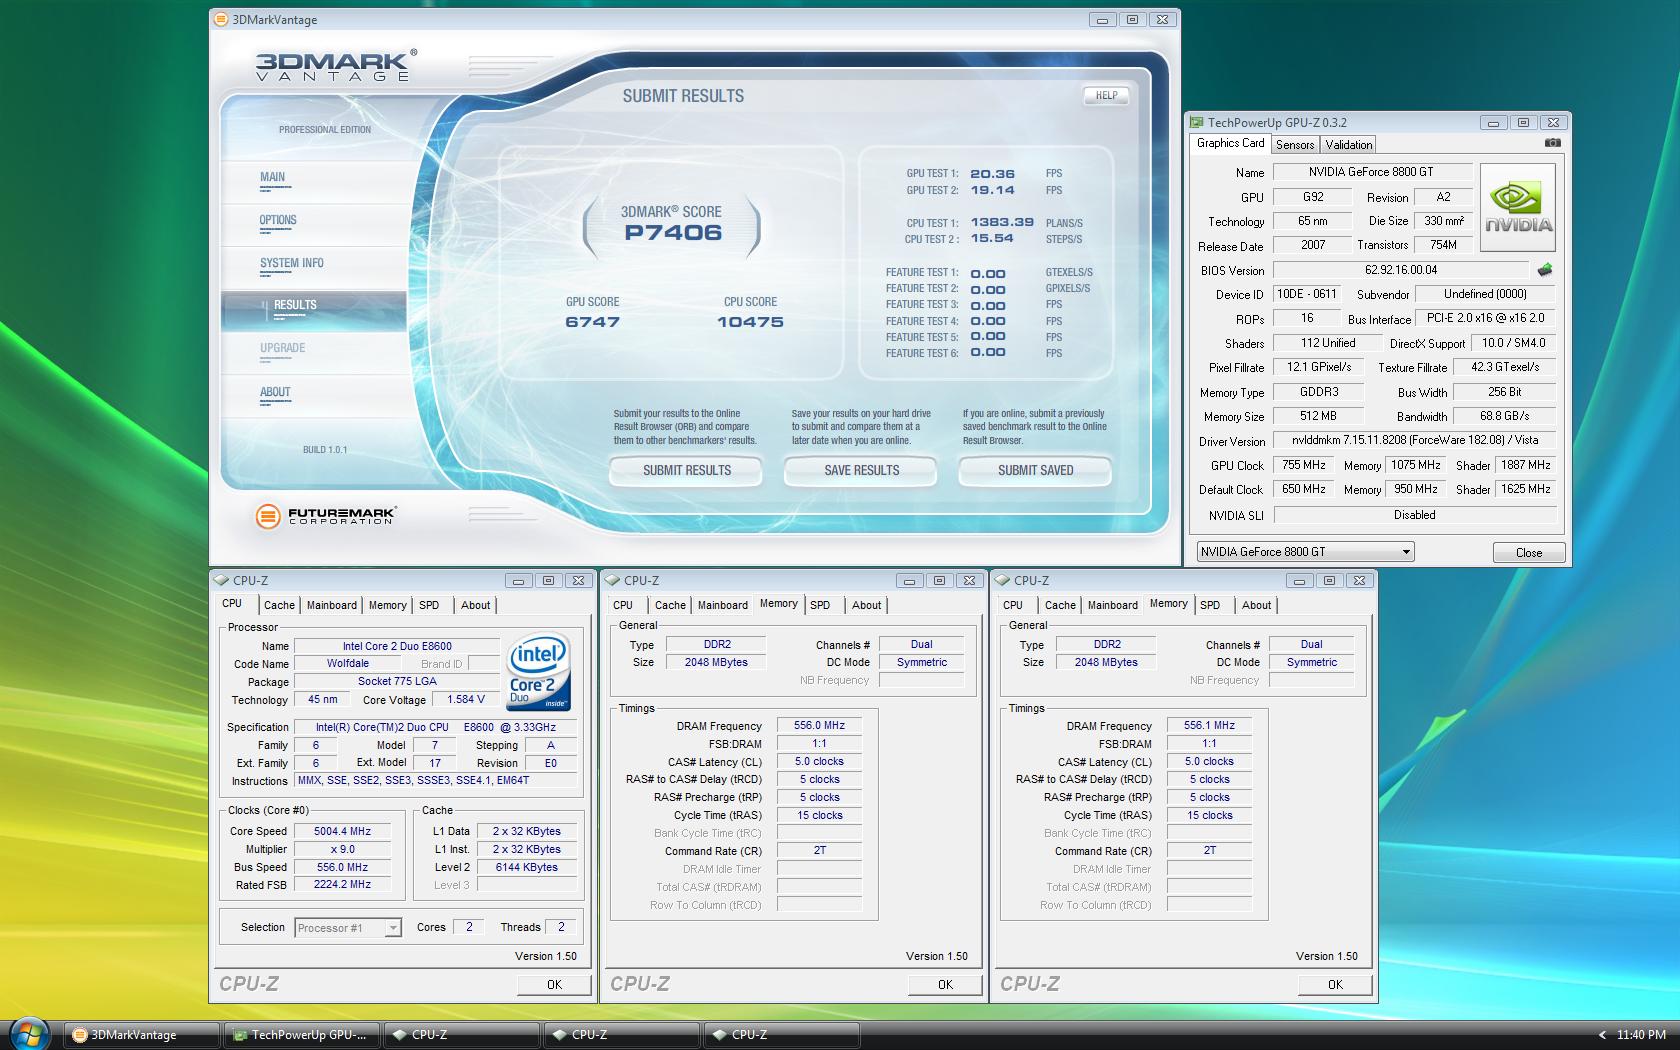This screenshot has width=1680, height=1050.
Task: Open SPD tab in first CPU-Z window
Action: [x=429, y=605]
